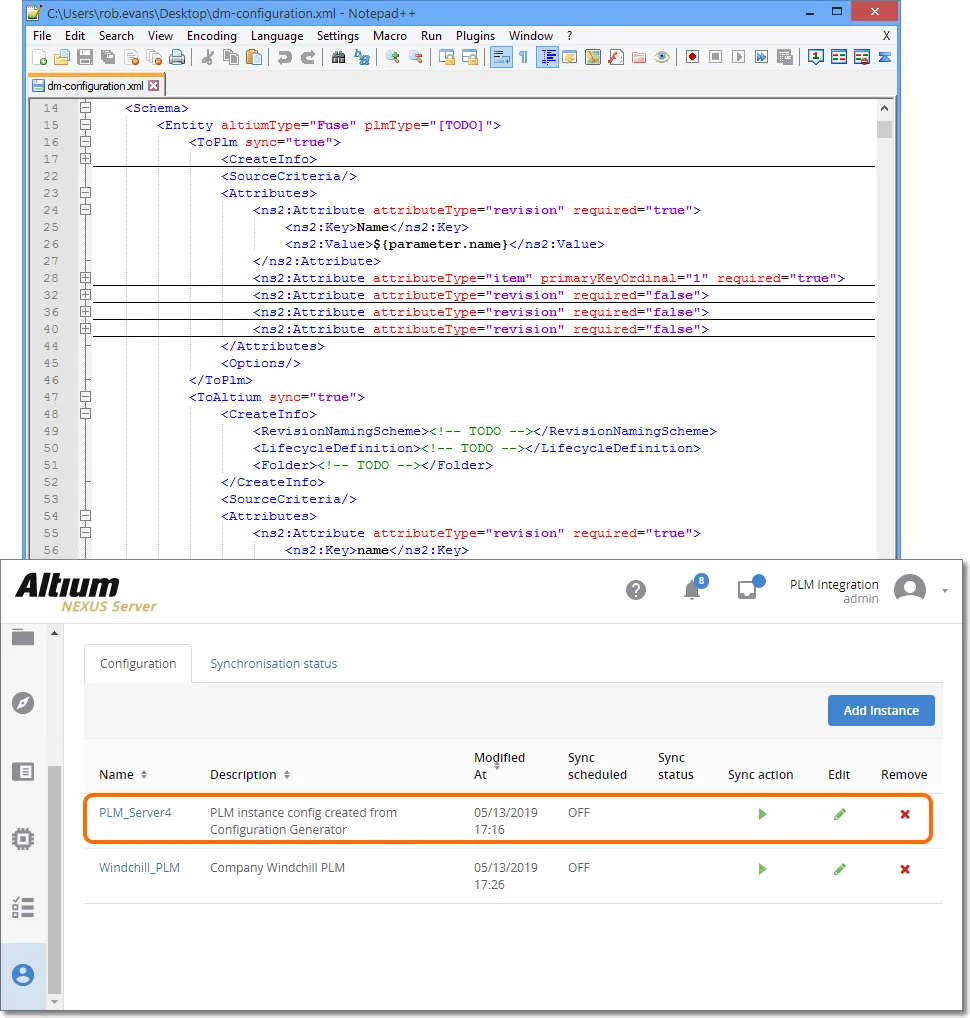Open the Language menu
The image size is (970, 1018).
coord(277,36)
